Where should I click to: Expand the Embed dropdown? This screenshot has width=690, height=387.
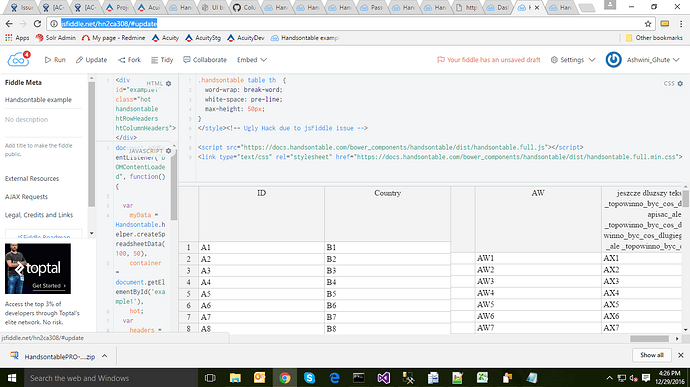[x=252, y=59]
